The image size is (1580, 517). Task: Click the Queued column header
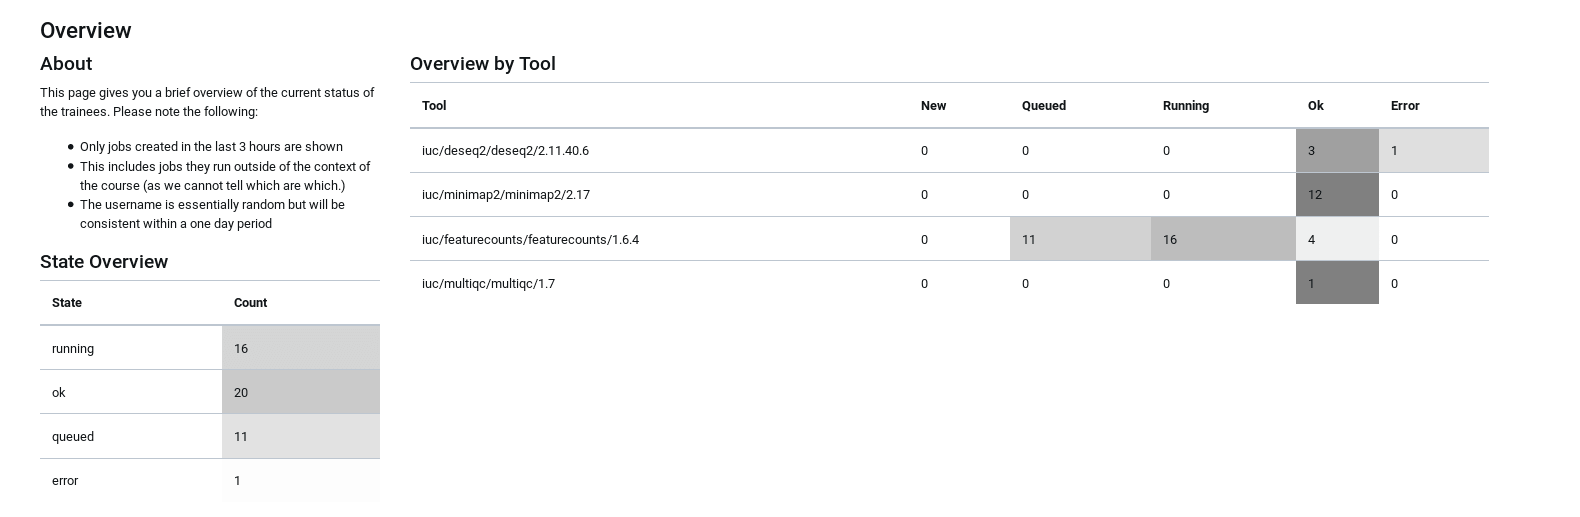[1043, 106]
